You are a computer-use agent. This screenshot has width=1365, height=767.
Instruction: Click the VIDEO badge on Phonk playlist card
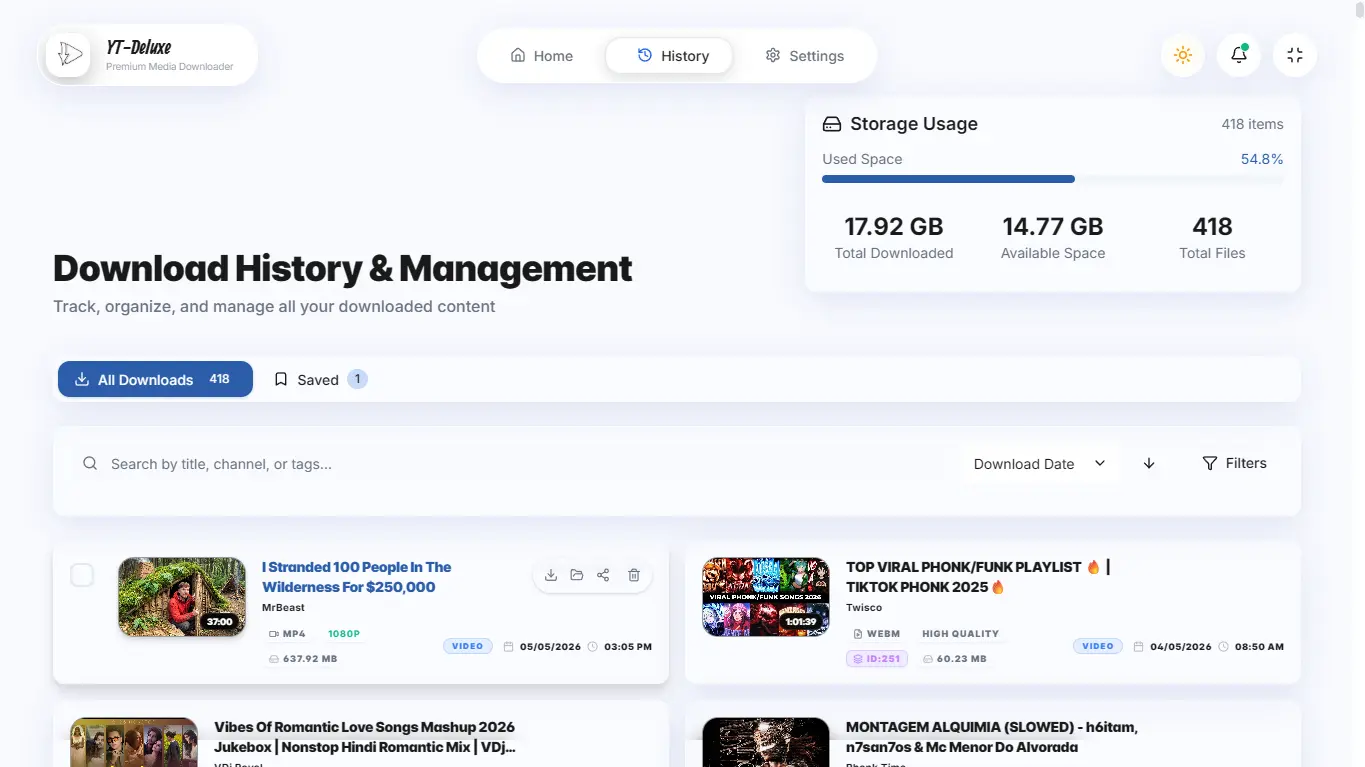pos(1098,646)
